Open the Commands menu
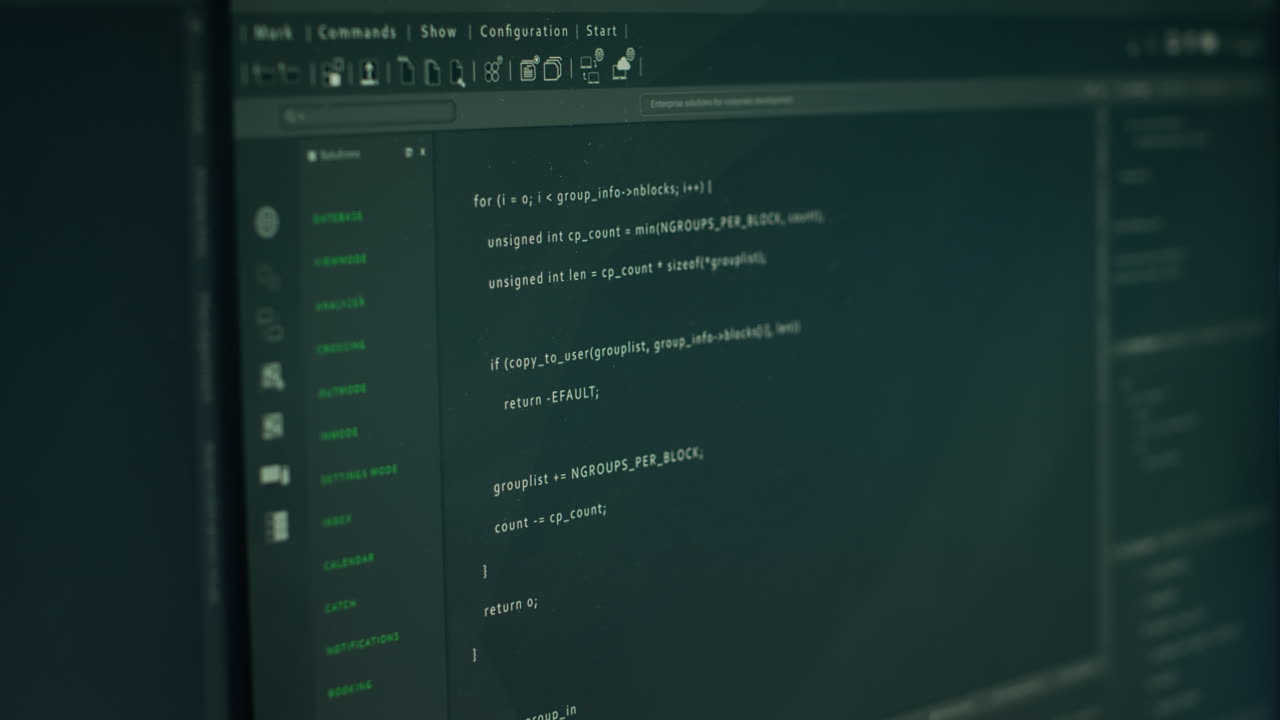The image size is (1280, 720). click(x=355, y=31)
